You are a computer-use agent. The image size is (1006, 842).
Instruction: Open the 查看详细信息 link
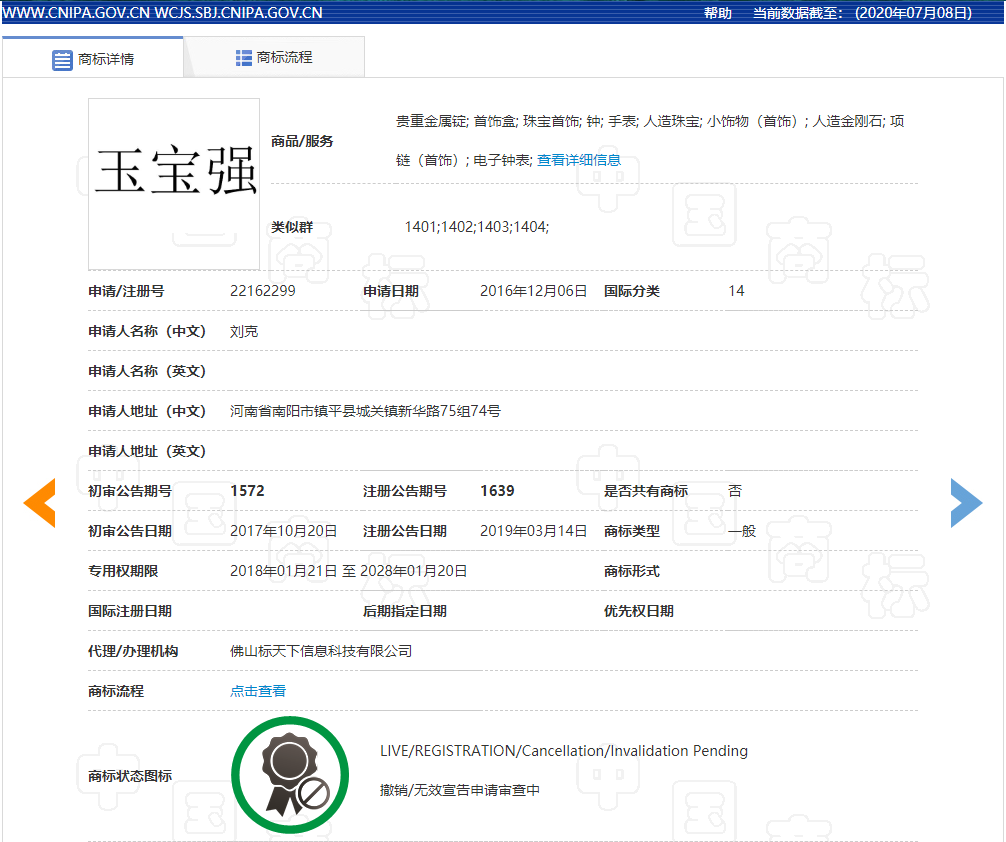579,160
